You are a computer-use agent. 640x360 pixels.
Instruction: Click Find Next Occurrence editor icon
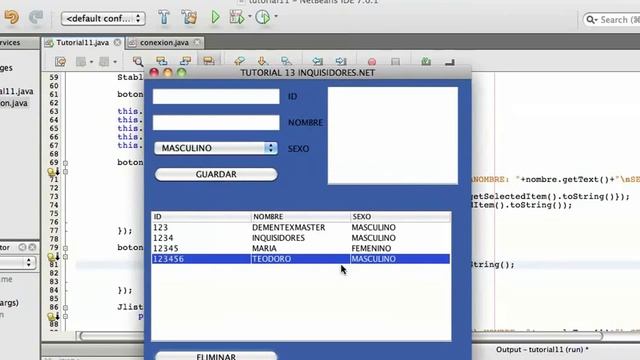point(185,62)
